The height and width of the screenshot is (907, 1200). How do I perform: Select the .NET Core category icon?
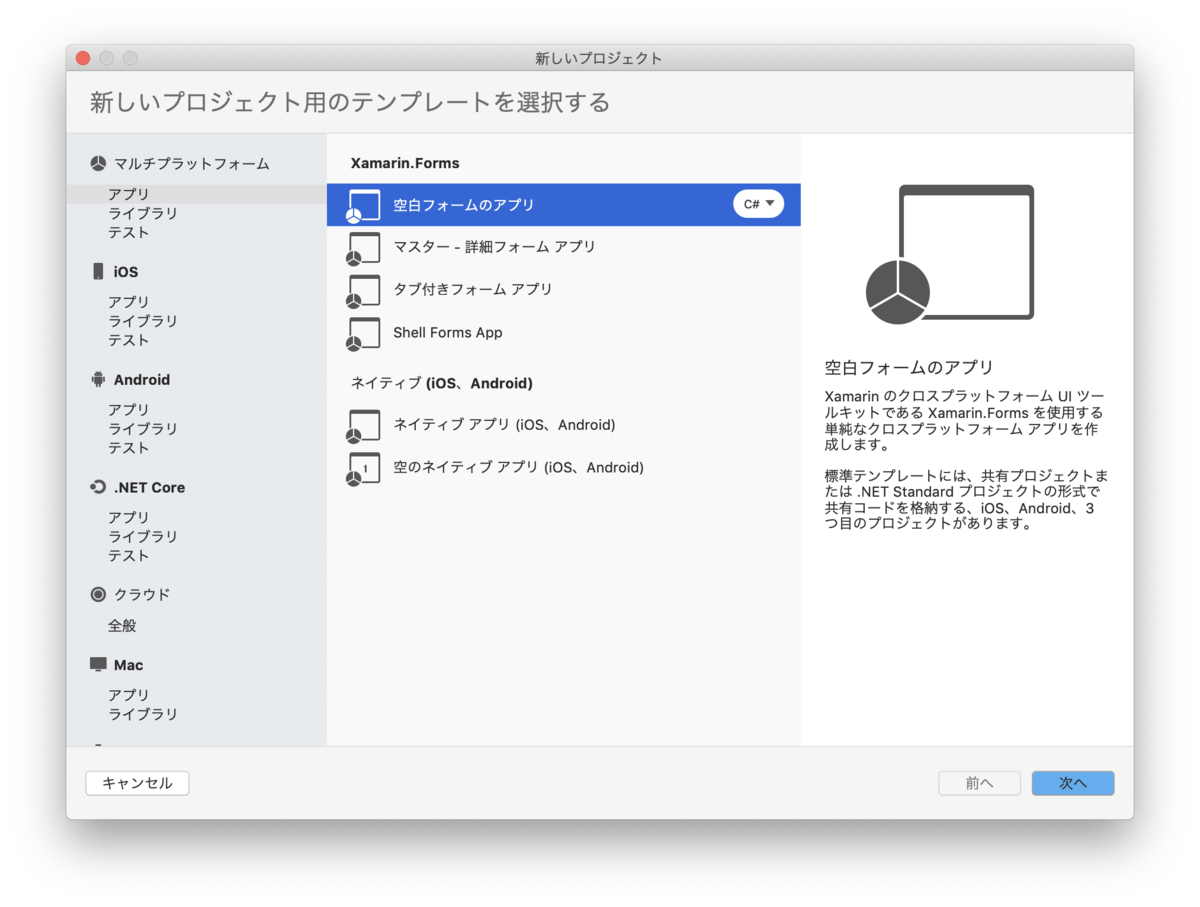pos(96,487)
